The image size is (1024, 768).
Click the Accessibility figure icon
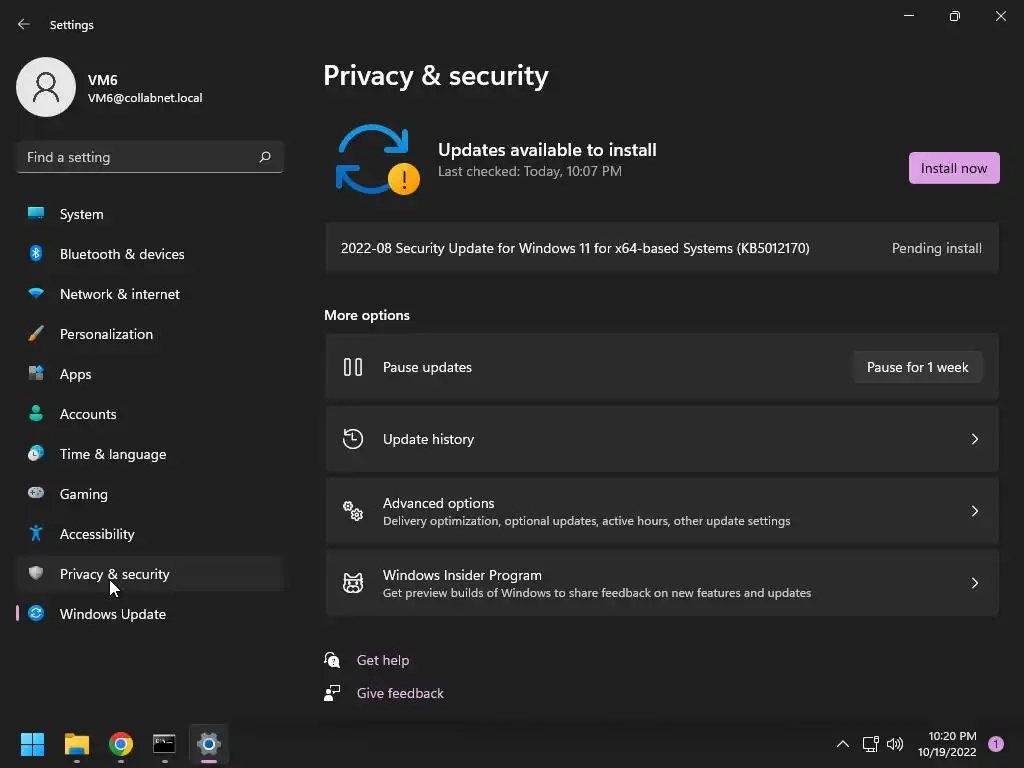(36, 534)
